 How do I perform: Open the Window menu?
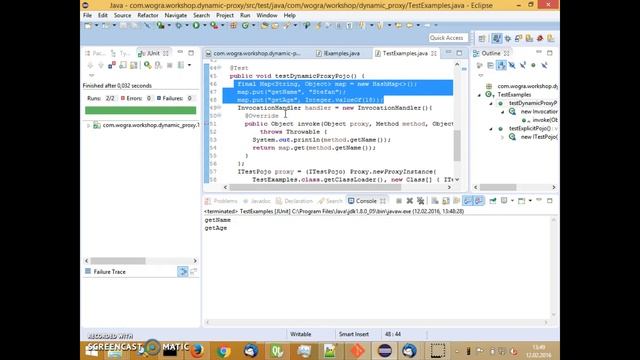pyautogui.click(x=267, y=15)
